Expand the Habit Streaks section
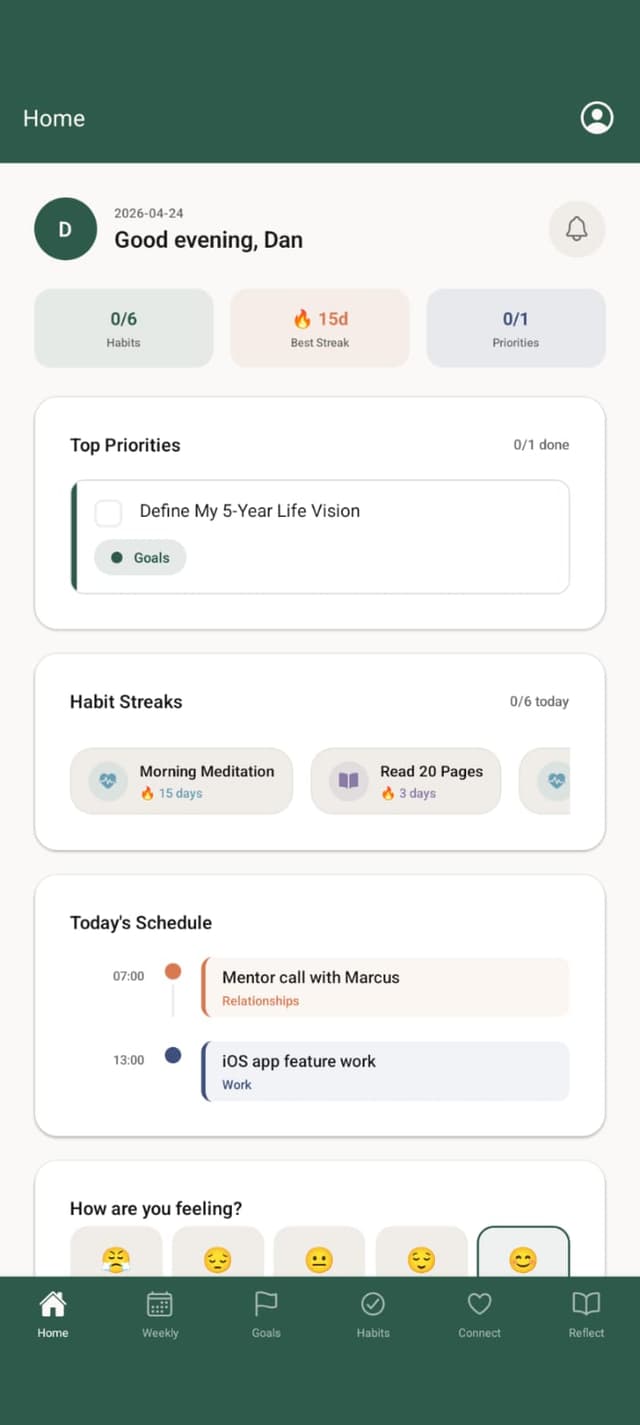The width and height of the screenshot is (640, 1425). pyautogui.click(x=126, y=702)
